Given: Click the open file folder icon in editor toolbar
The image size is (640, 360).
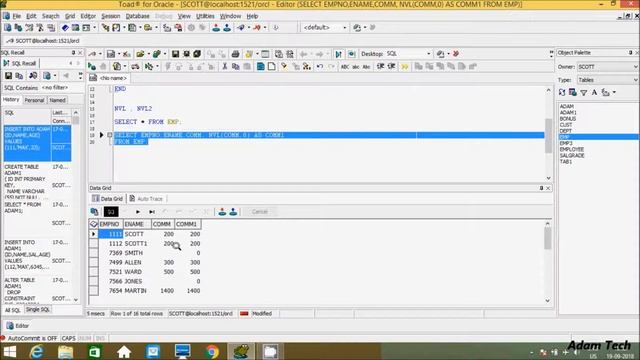Looking at the screenshot, I should click(x=140, y=54).
